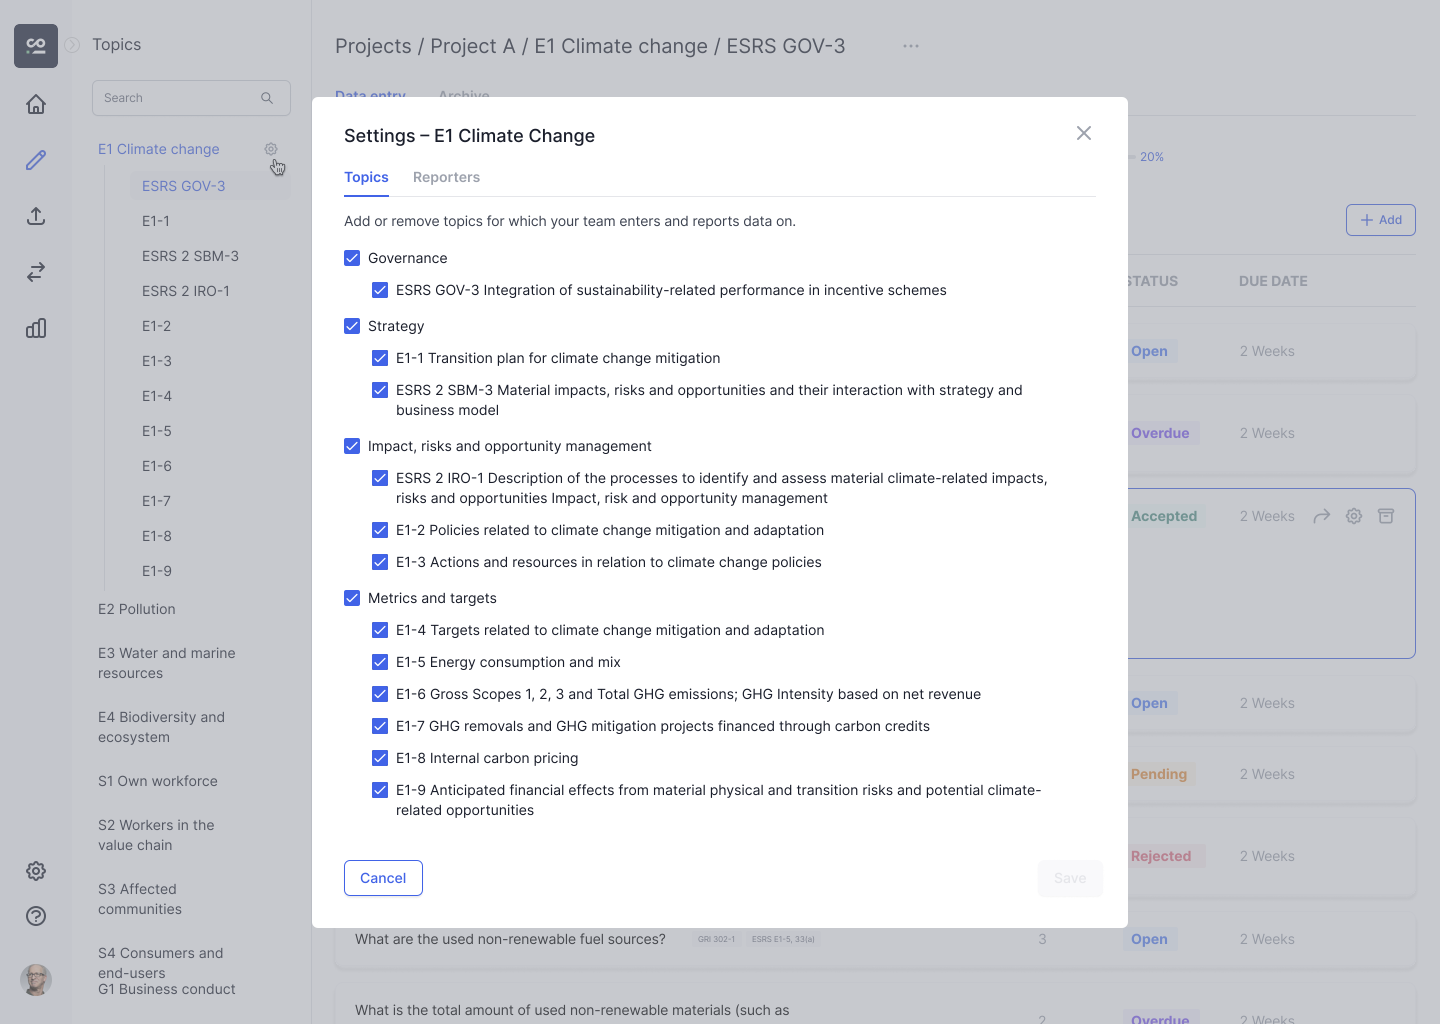
Task: Click the Cancel button
Action: coord(383,878)
